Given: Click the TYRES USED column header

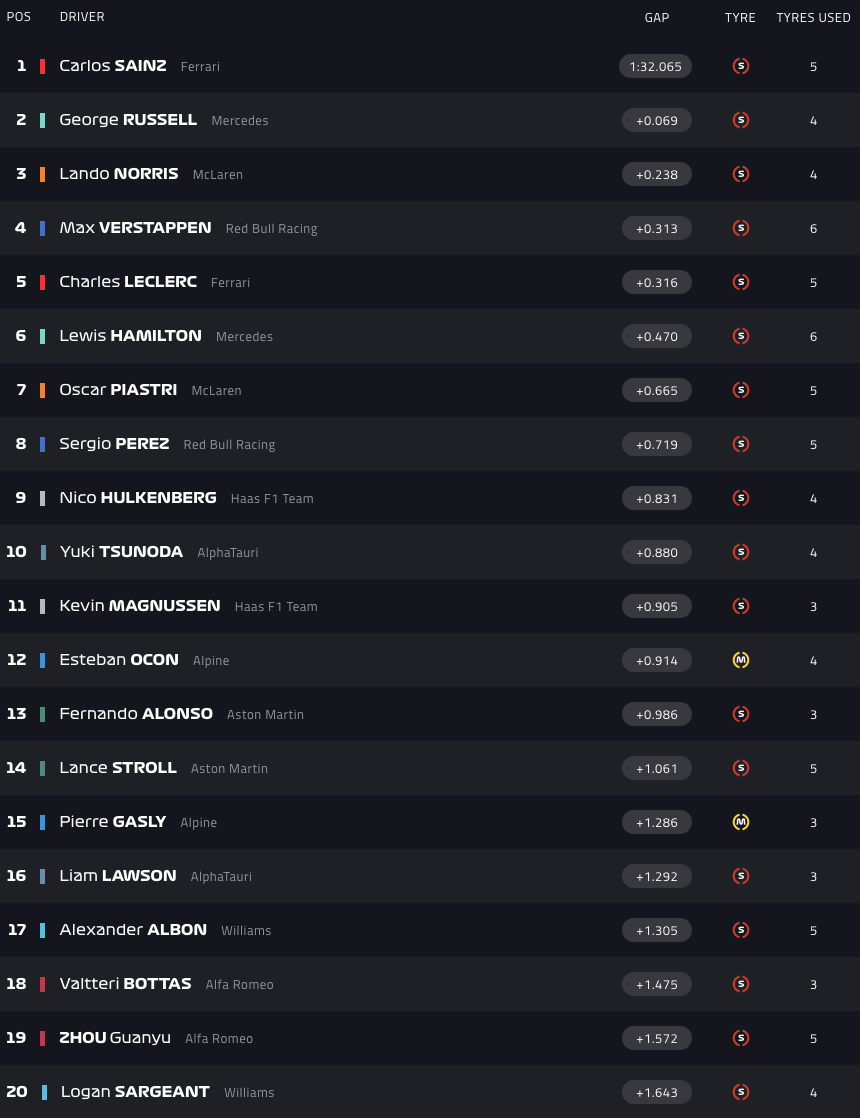Looking at the screenshot, I should point(813,17).
